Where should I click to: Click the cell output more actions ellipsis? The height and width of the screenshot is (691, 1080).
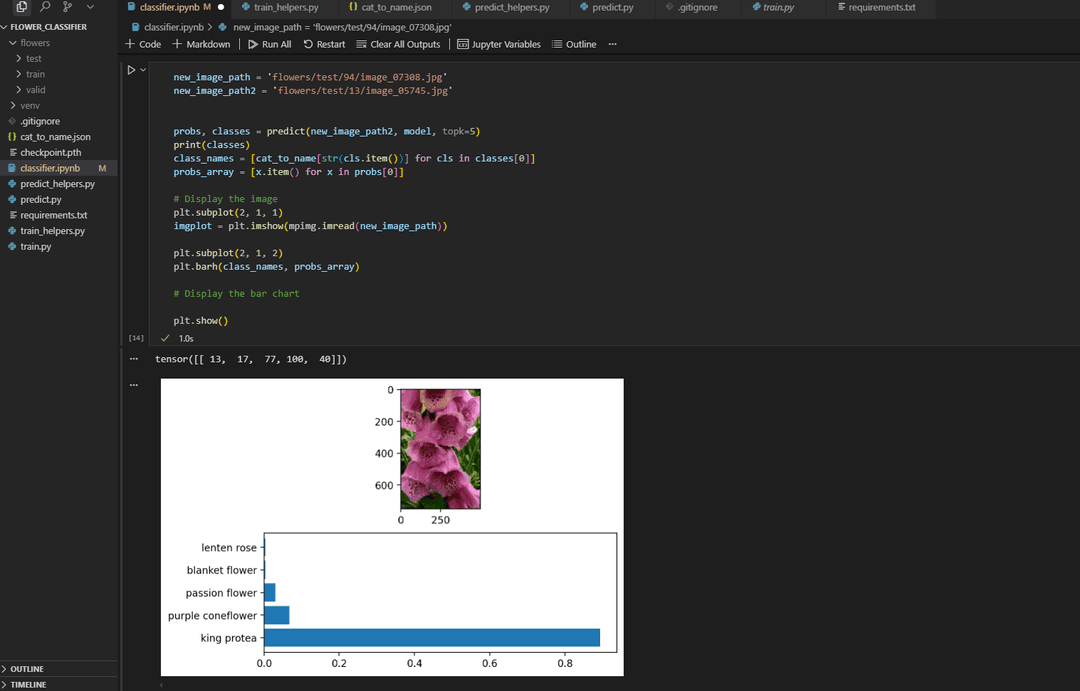pyautogui.click(x=134, y=384)
